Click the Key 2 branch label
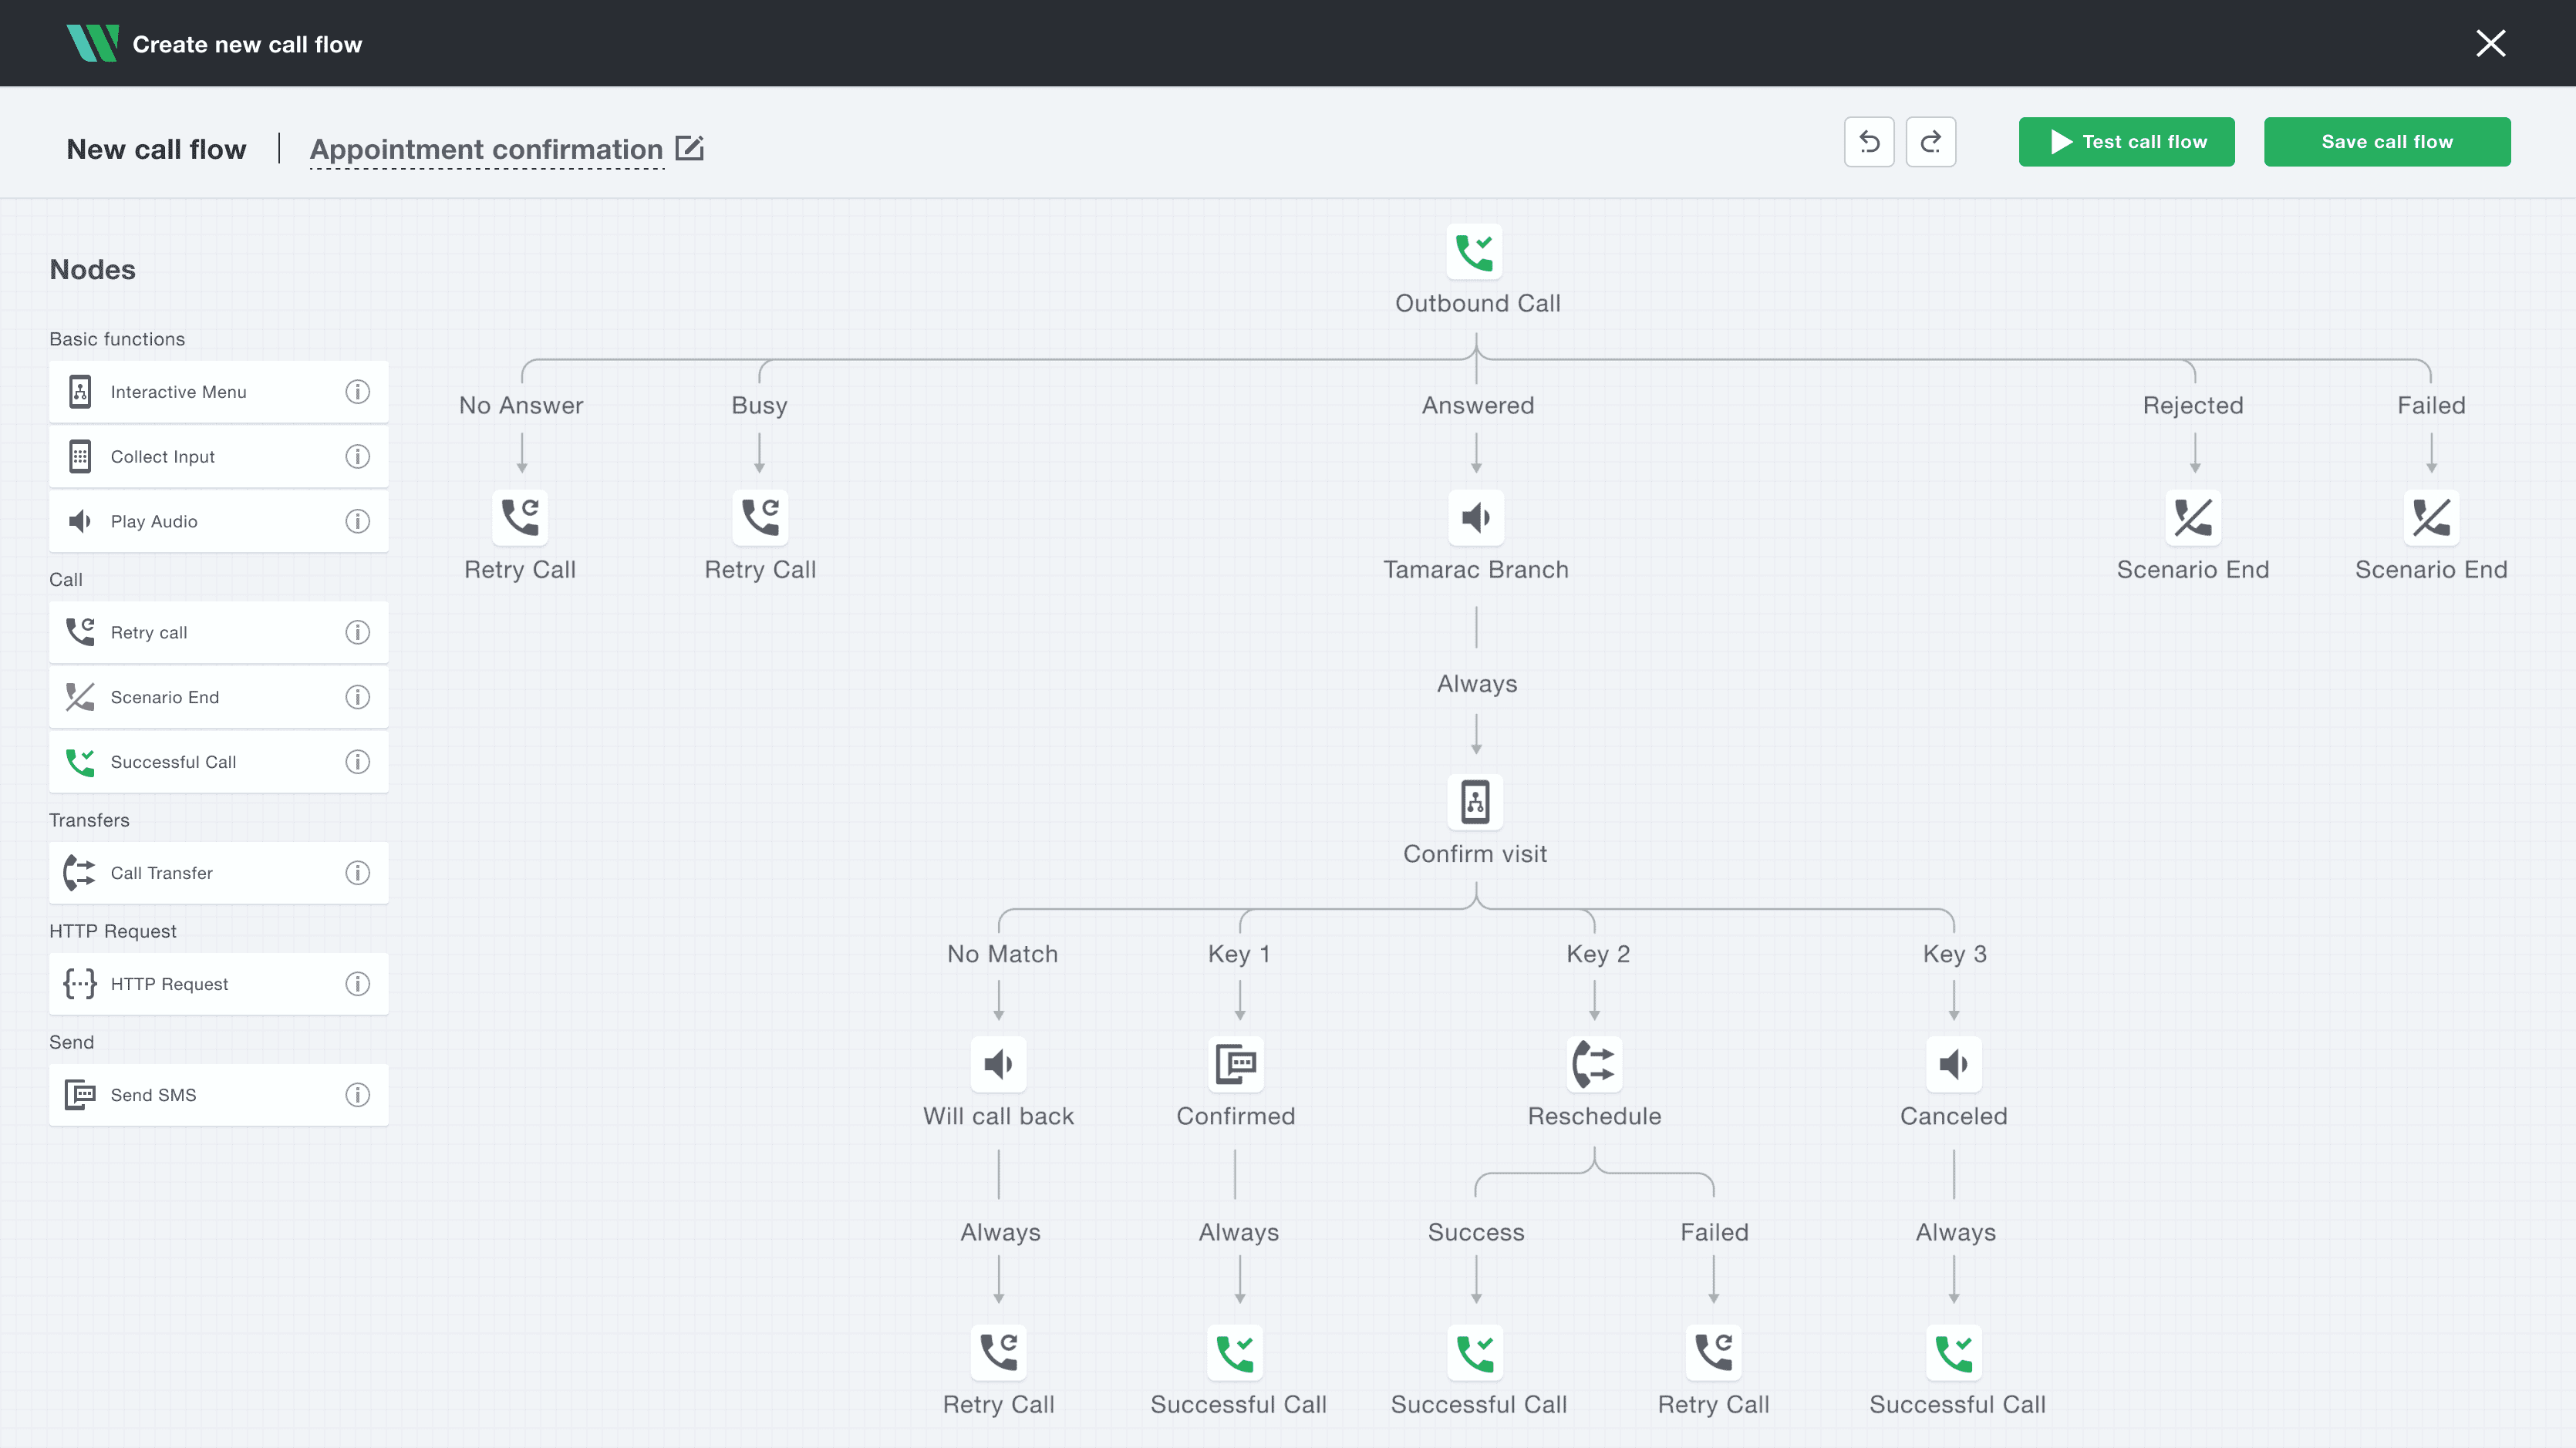The height and width of the screenshot is (1448, 2576). tap(1597, 954)
